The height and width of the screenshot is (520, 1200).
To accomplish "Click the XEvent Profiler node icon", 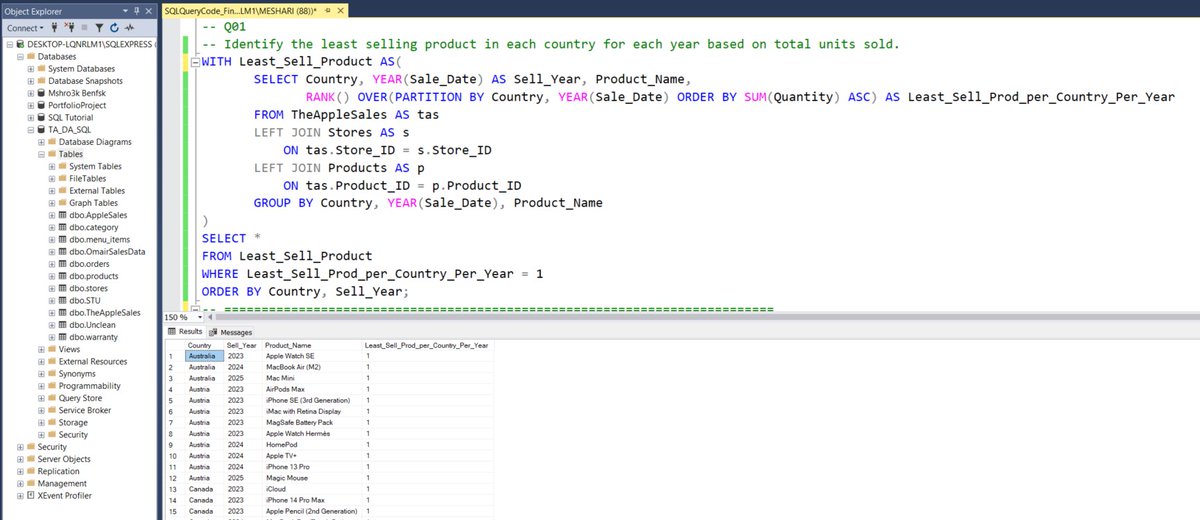I will (x=30, y=495).
